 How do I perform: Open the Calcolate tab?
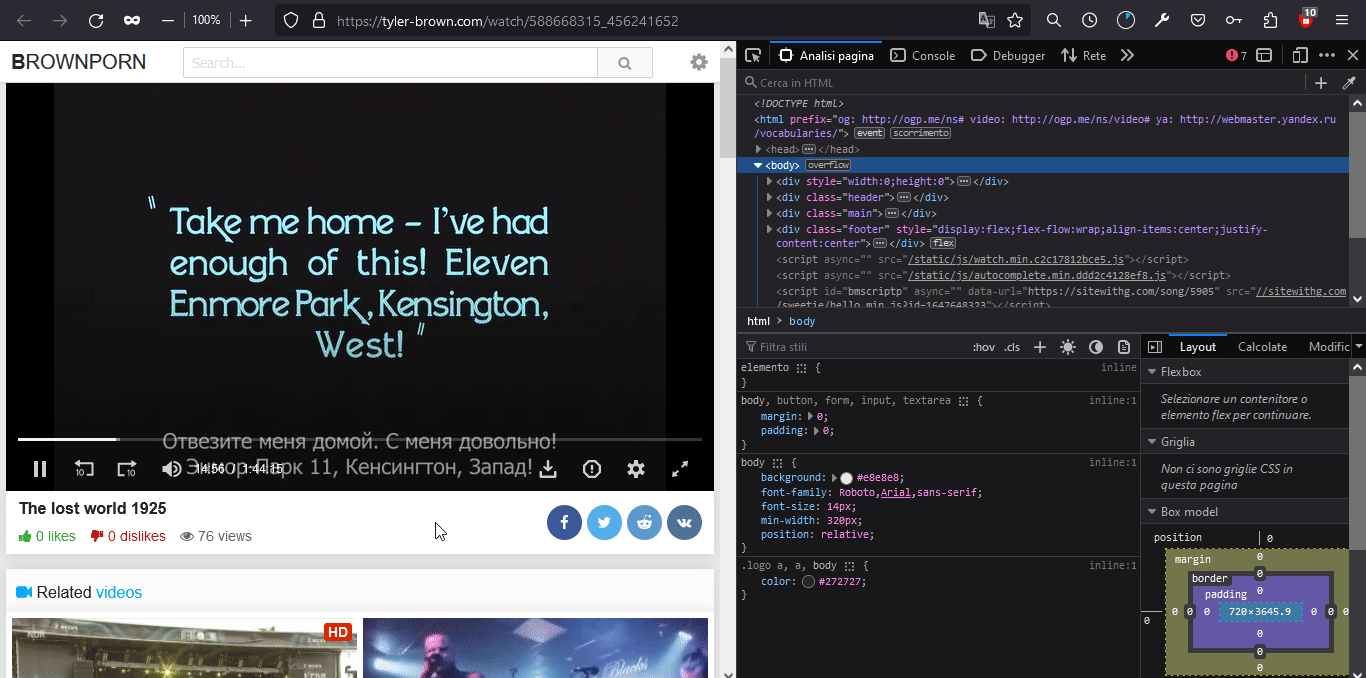pos(1262,347)
